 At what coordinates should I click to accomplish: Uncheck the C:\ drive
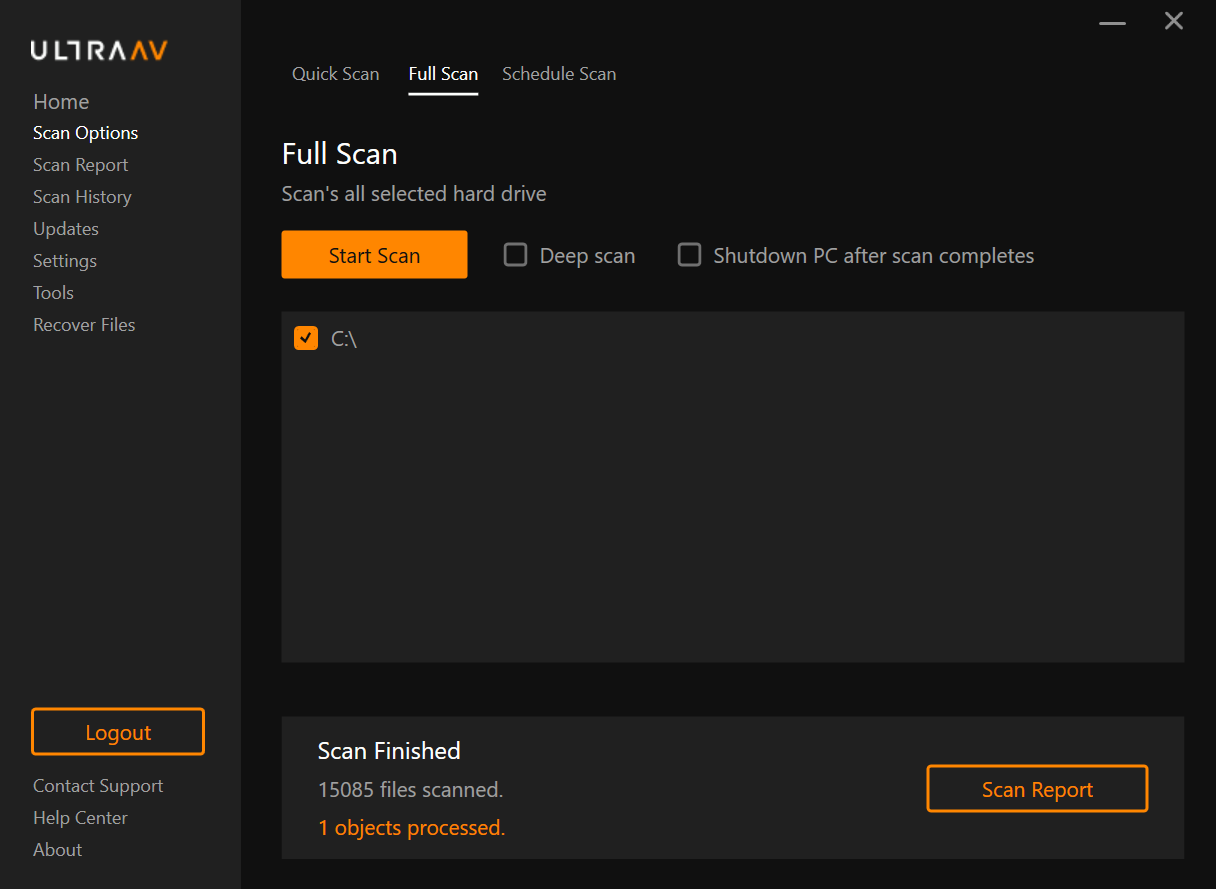pyautogui.click(x=305, y=338)
